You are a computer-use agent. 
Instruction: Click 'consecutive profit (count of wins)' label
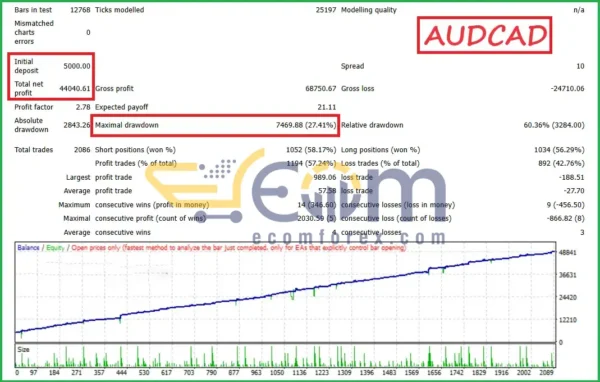click(150, 219)
